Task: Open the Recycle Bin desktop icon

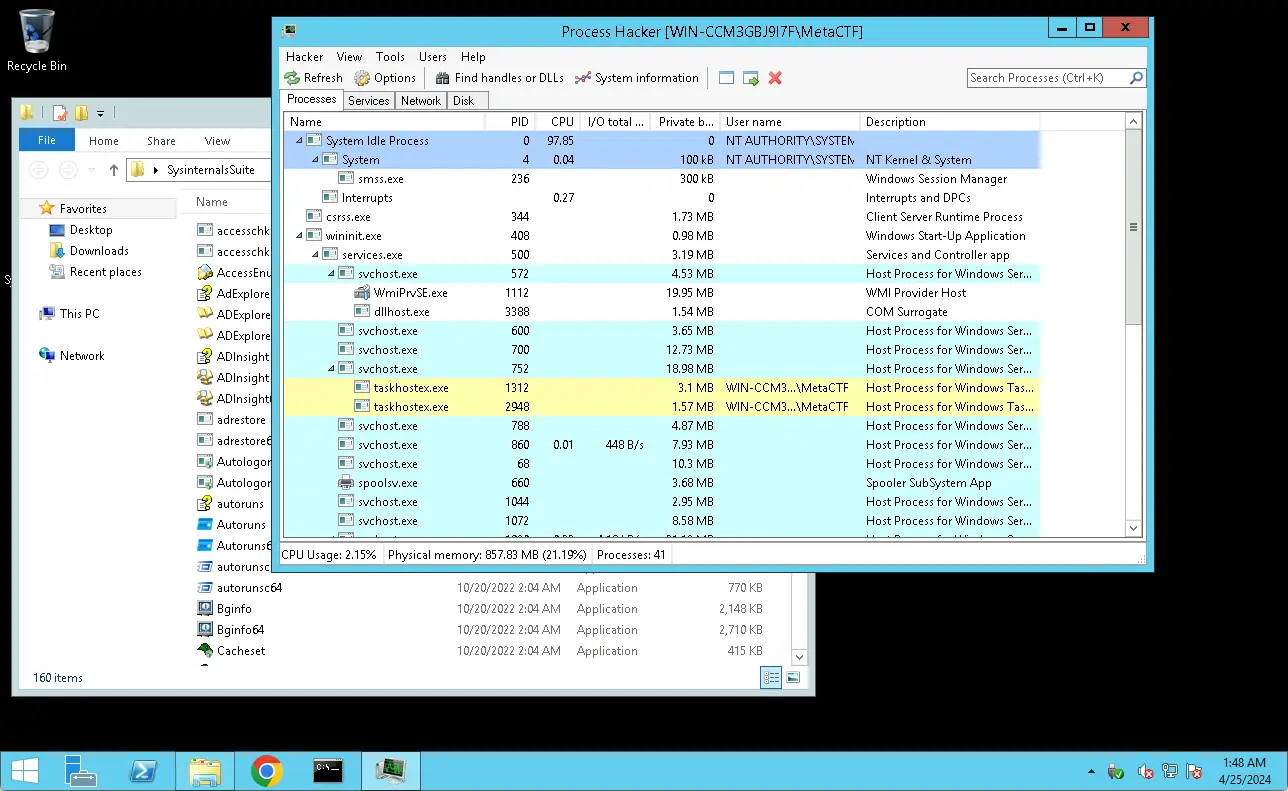Action: [37, 40]
